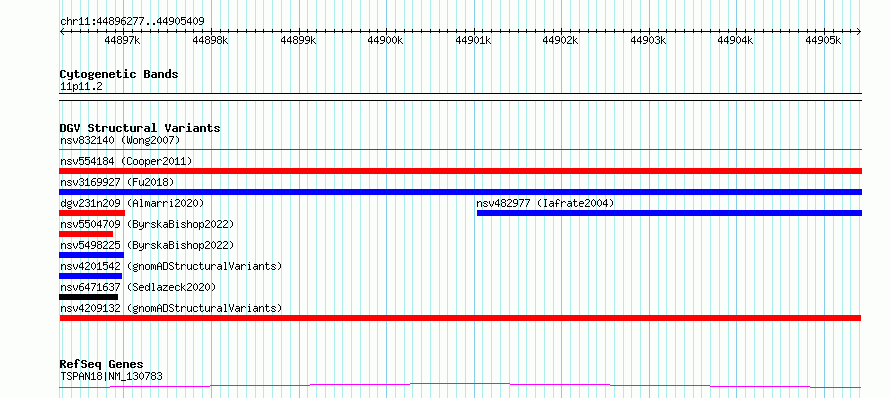Open nsv4201542 (gnomADStructuralVariants) label
This screenshot has height=398, width=890.
171,266
